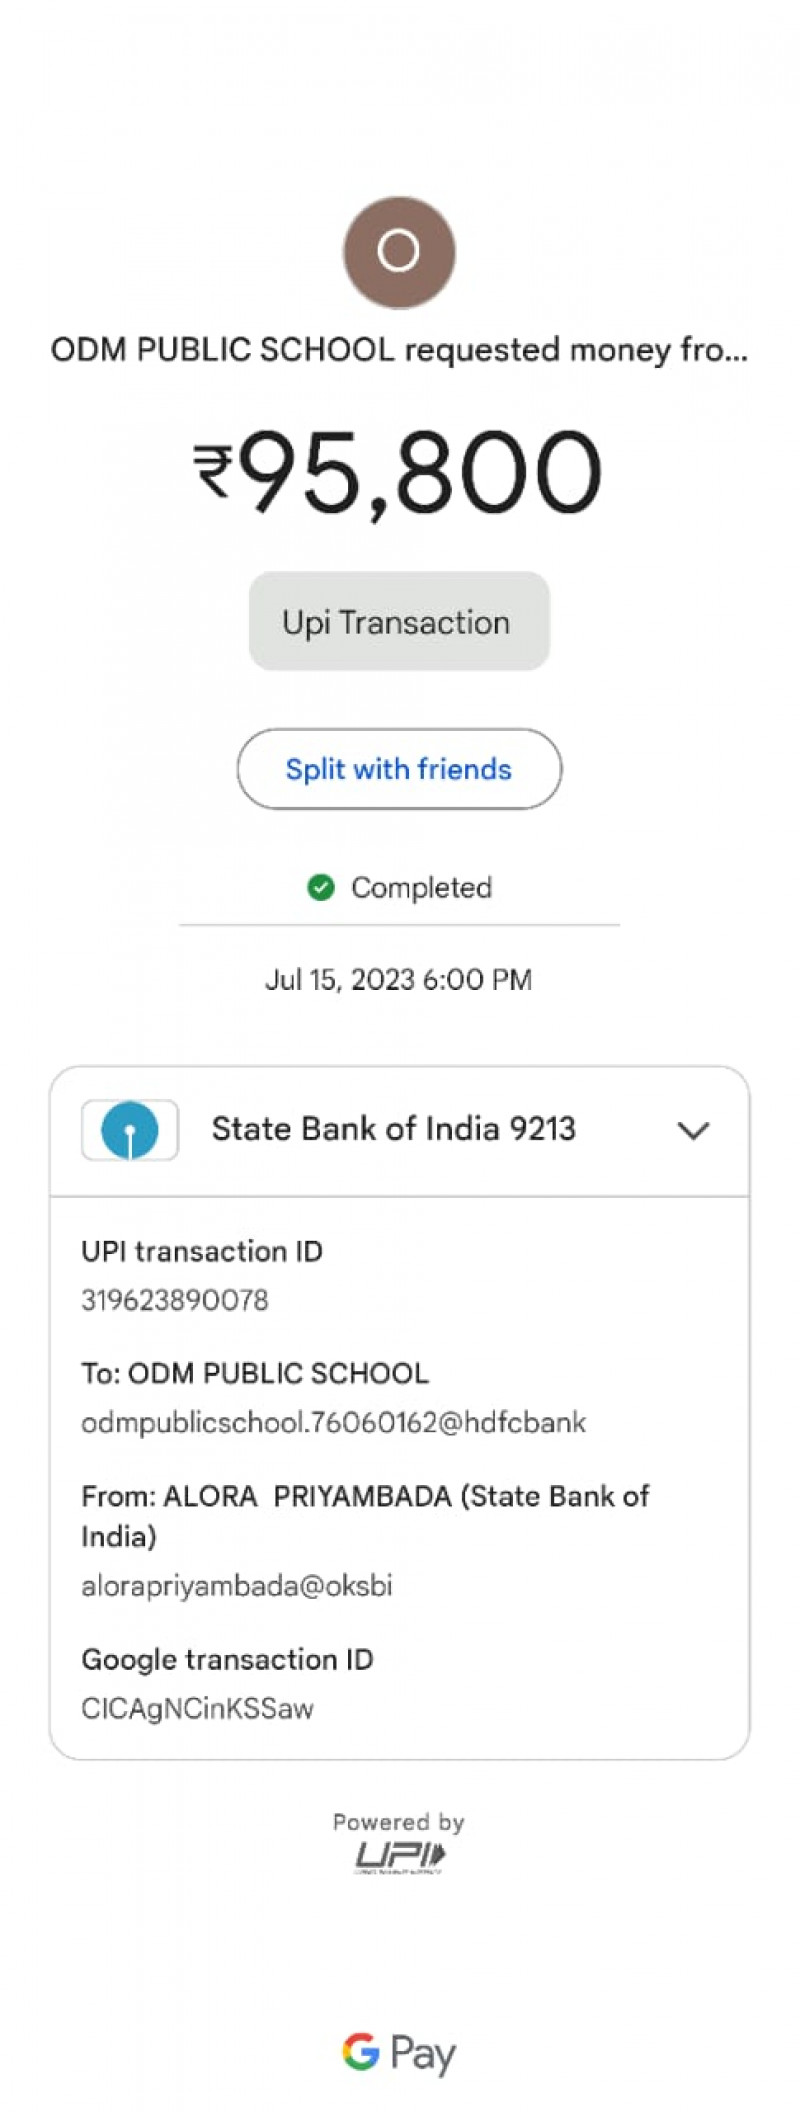
Task: Click the To: ODM PUBLIC SCHOOL label
Action: pyautogui.click(x=255, y=1373)
